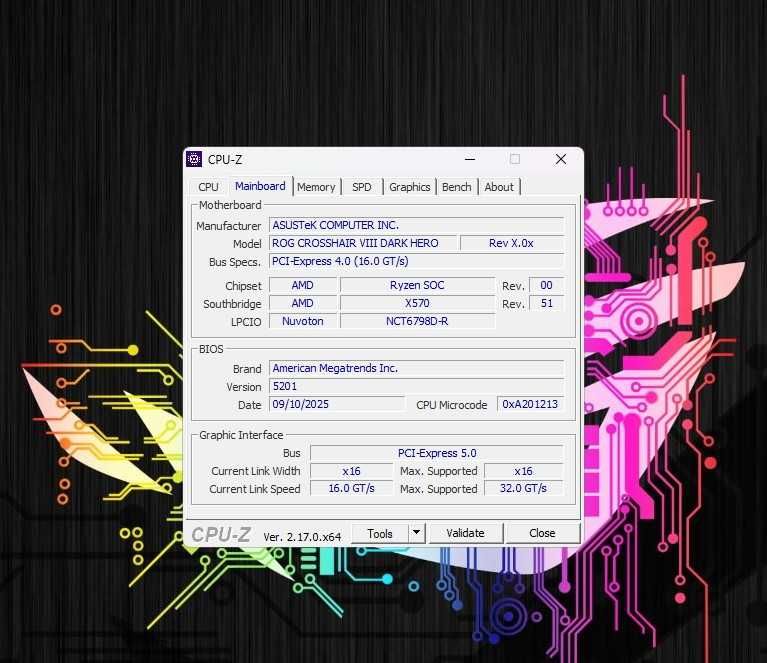
Task: Select the ROG CROSSHAIR VIII DARK HERO model field
Action: coord(363,243)
